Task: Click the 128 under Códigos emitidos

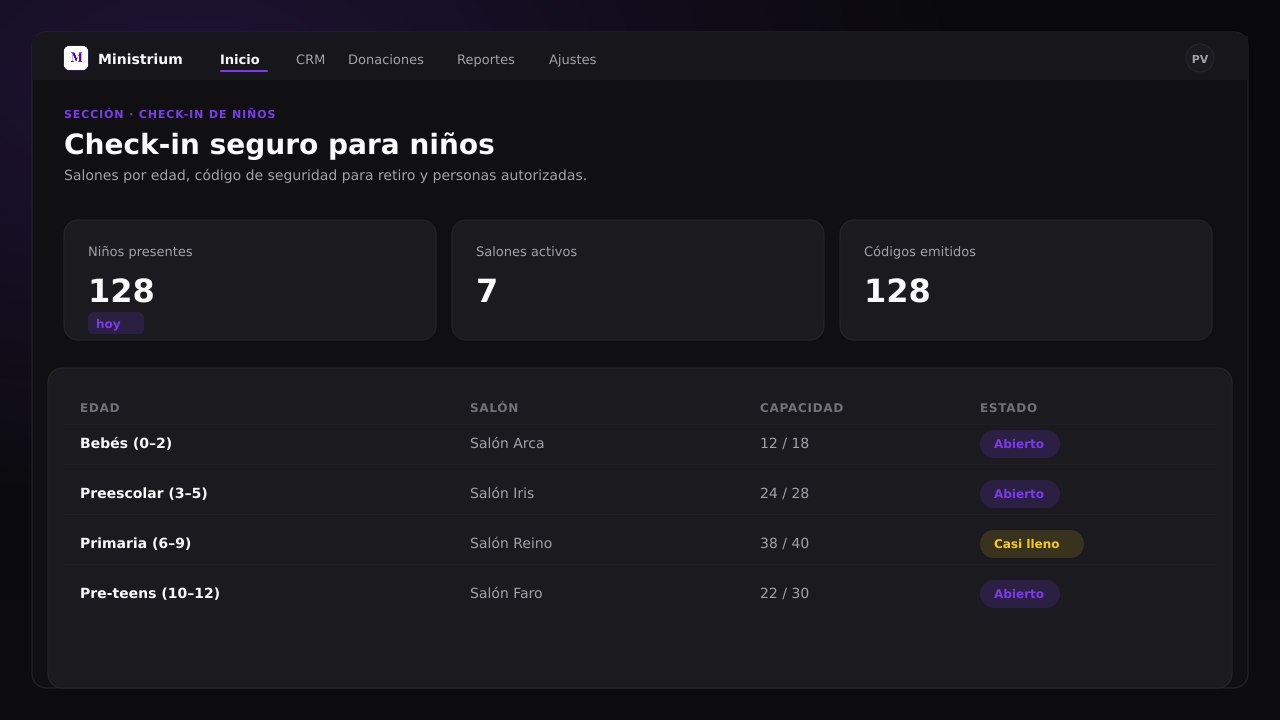Action: coord(897,291)
